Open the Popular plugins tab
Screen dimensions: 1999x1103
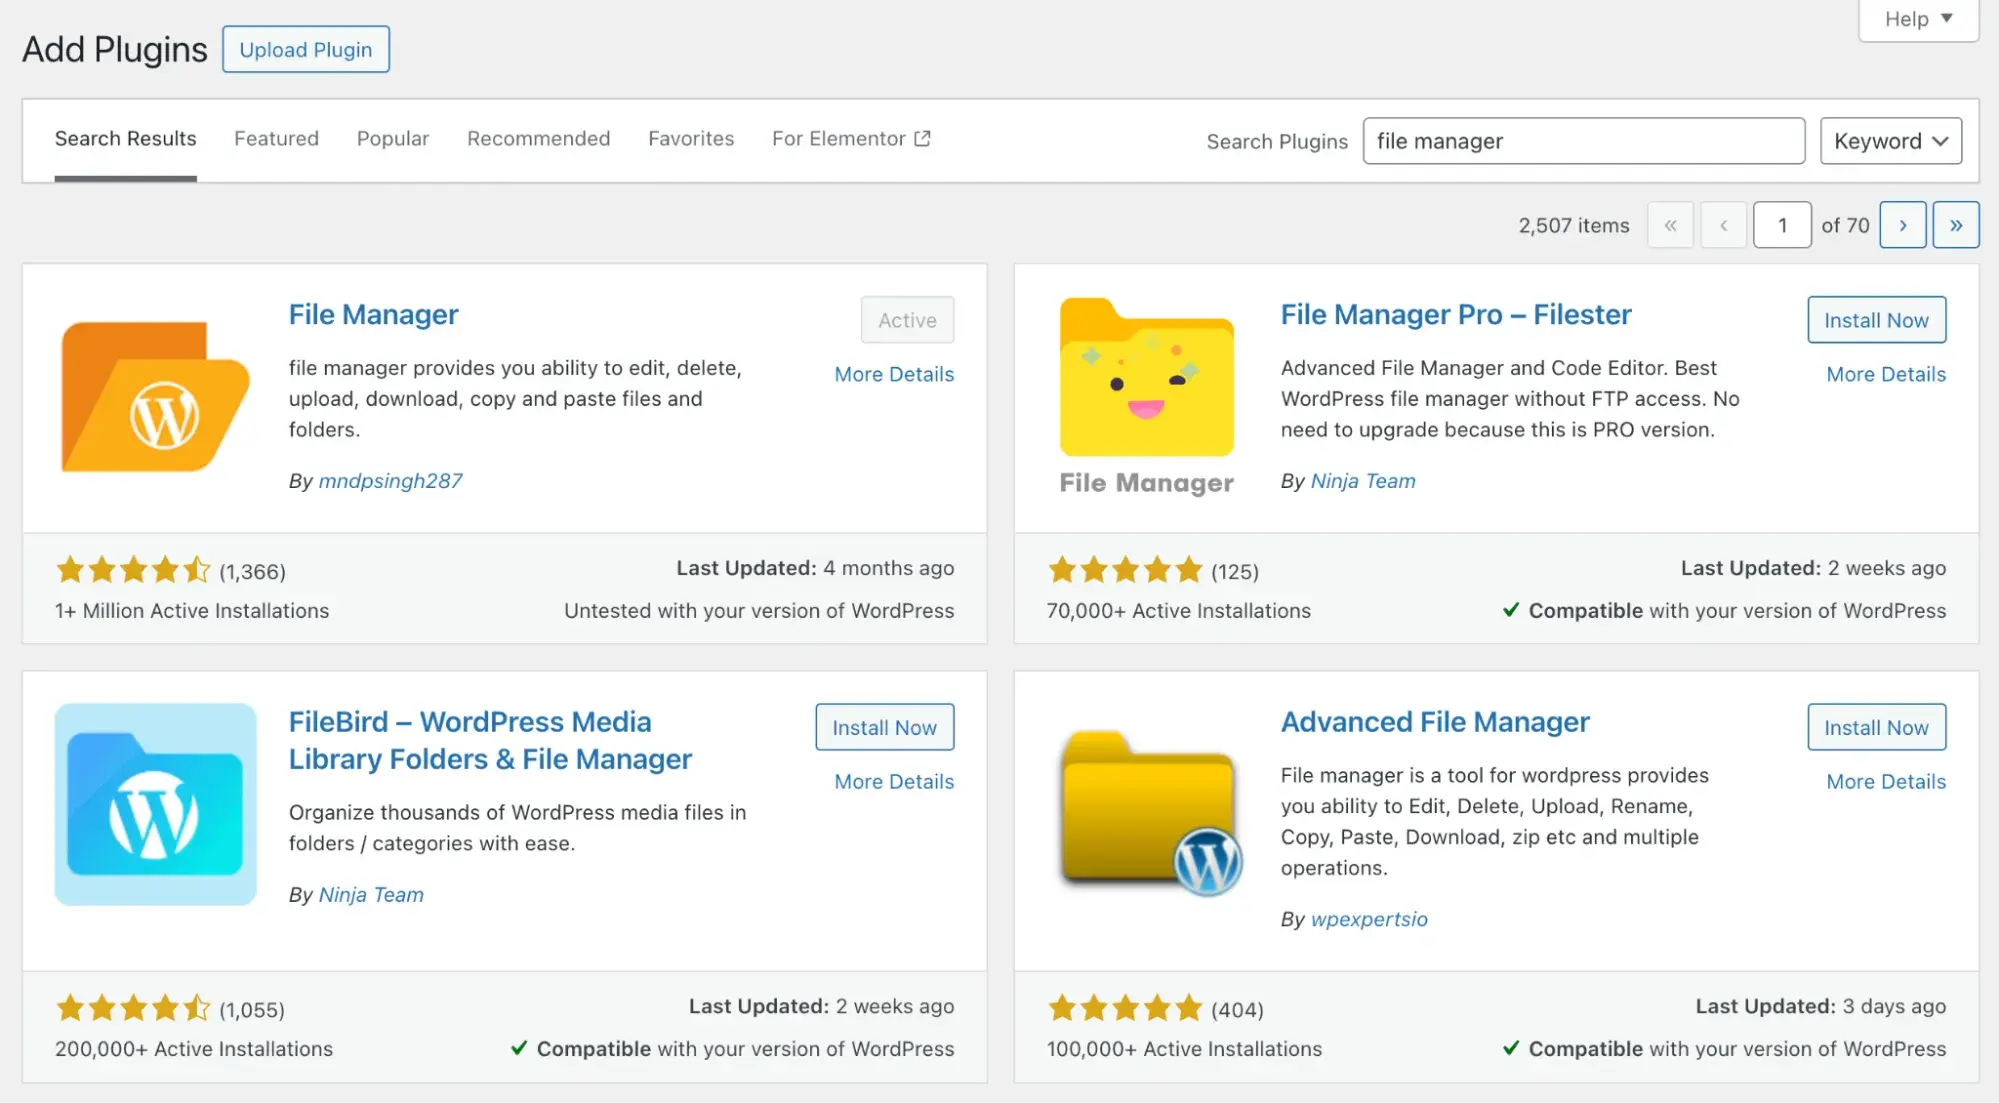(x=393, y=139)
